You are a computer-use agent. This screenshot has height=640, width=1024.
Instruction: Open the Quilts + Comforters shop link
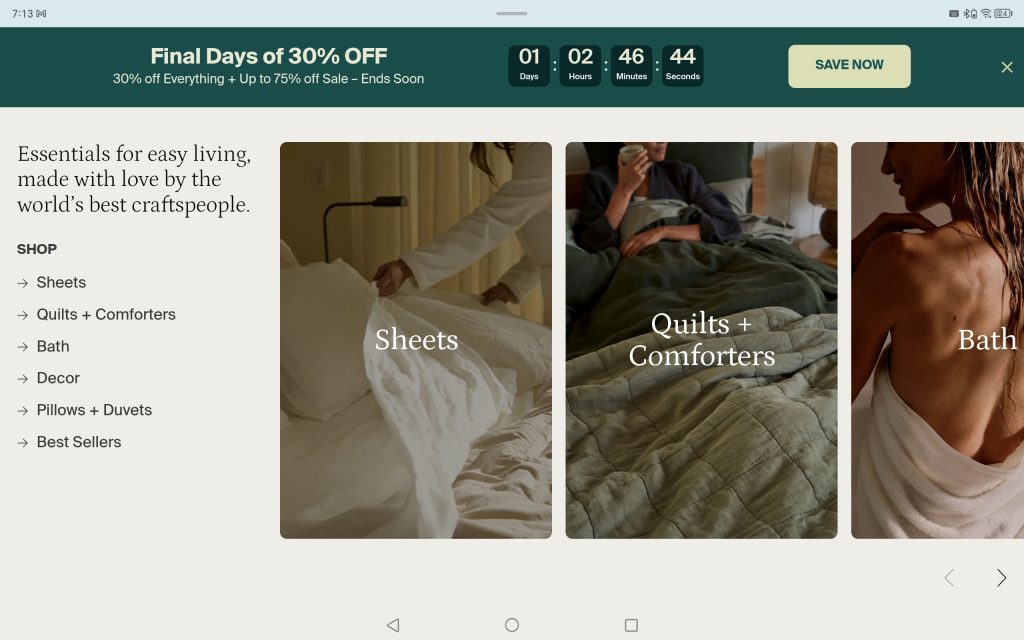coord(106,314)
